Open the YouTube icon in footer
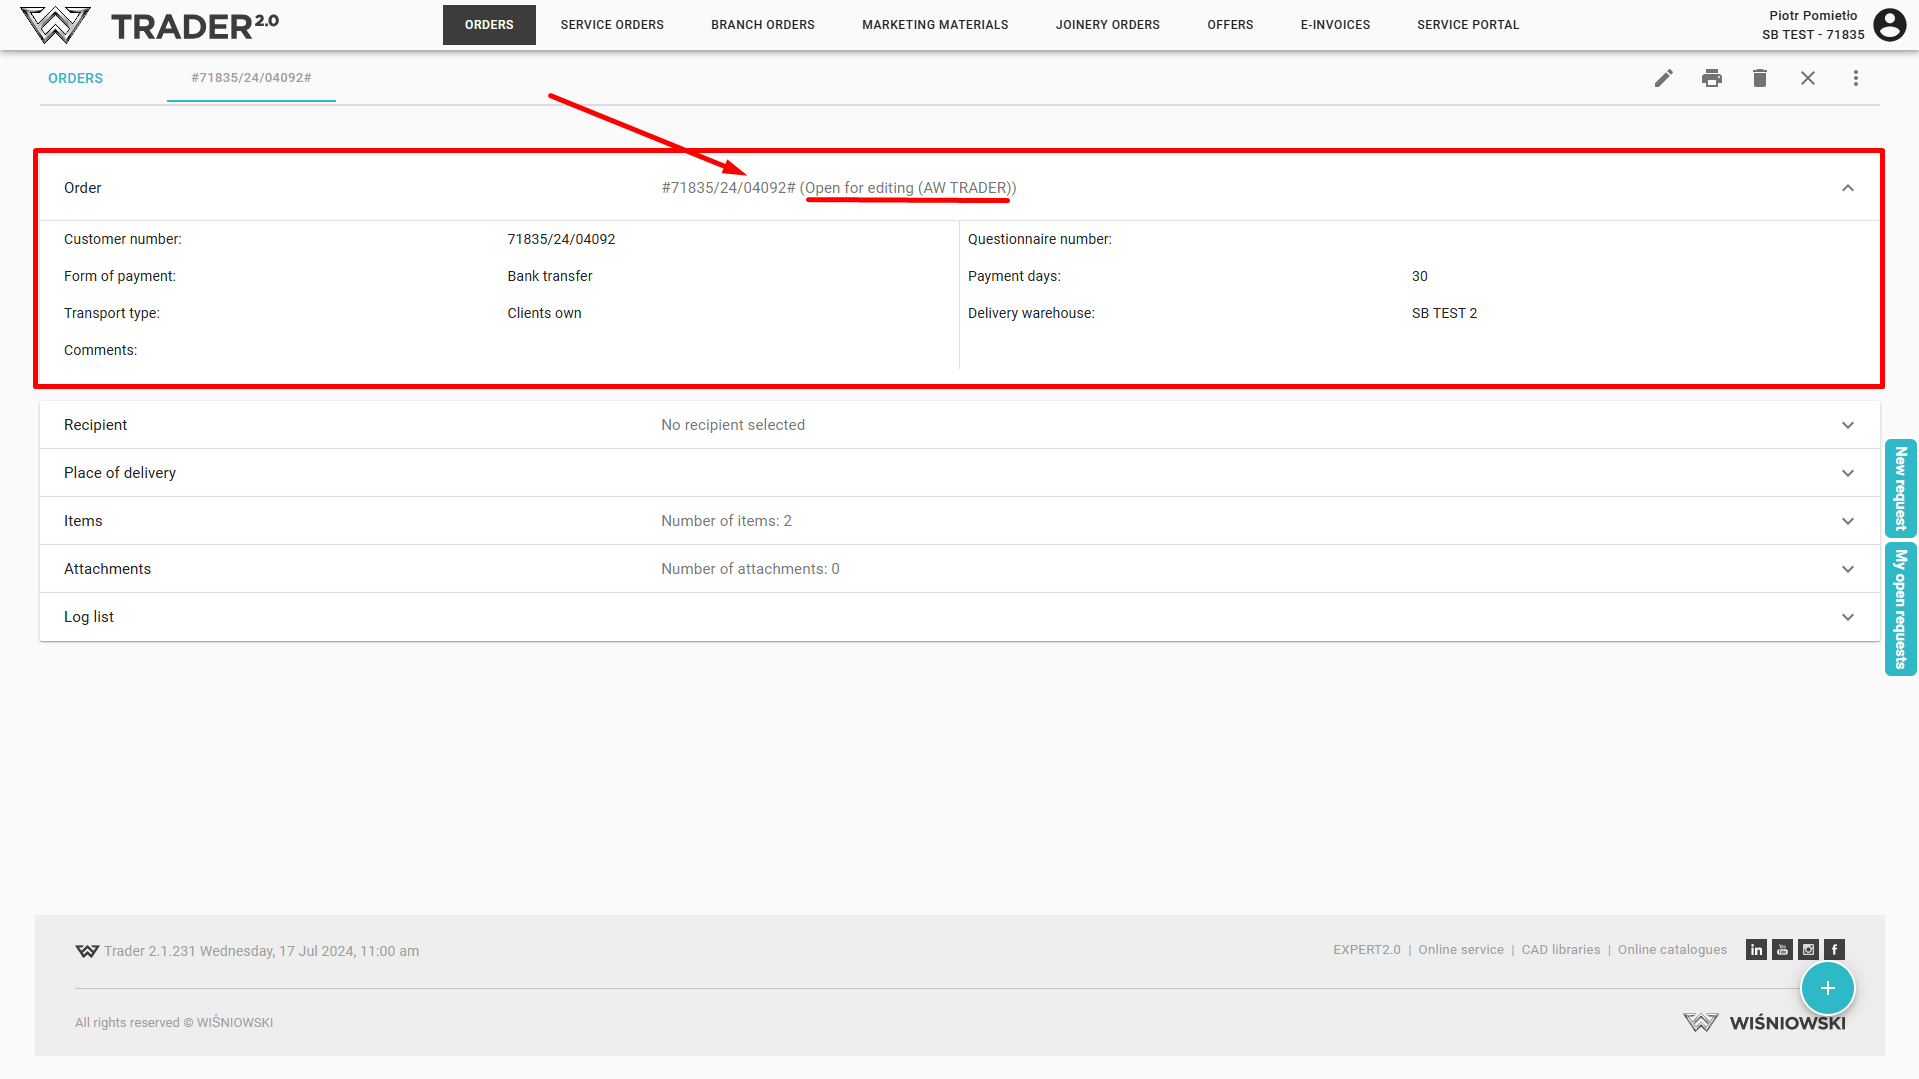This screenshot has height=1079, width=1919. (1782, 950)
